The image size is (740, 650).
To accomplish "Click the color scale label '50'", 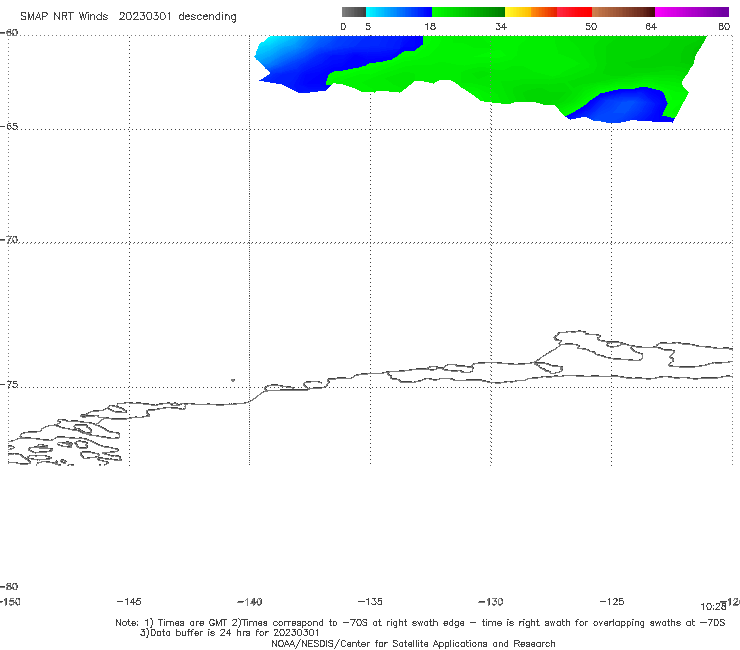I will point(591,26).
